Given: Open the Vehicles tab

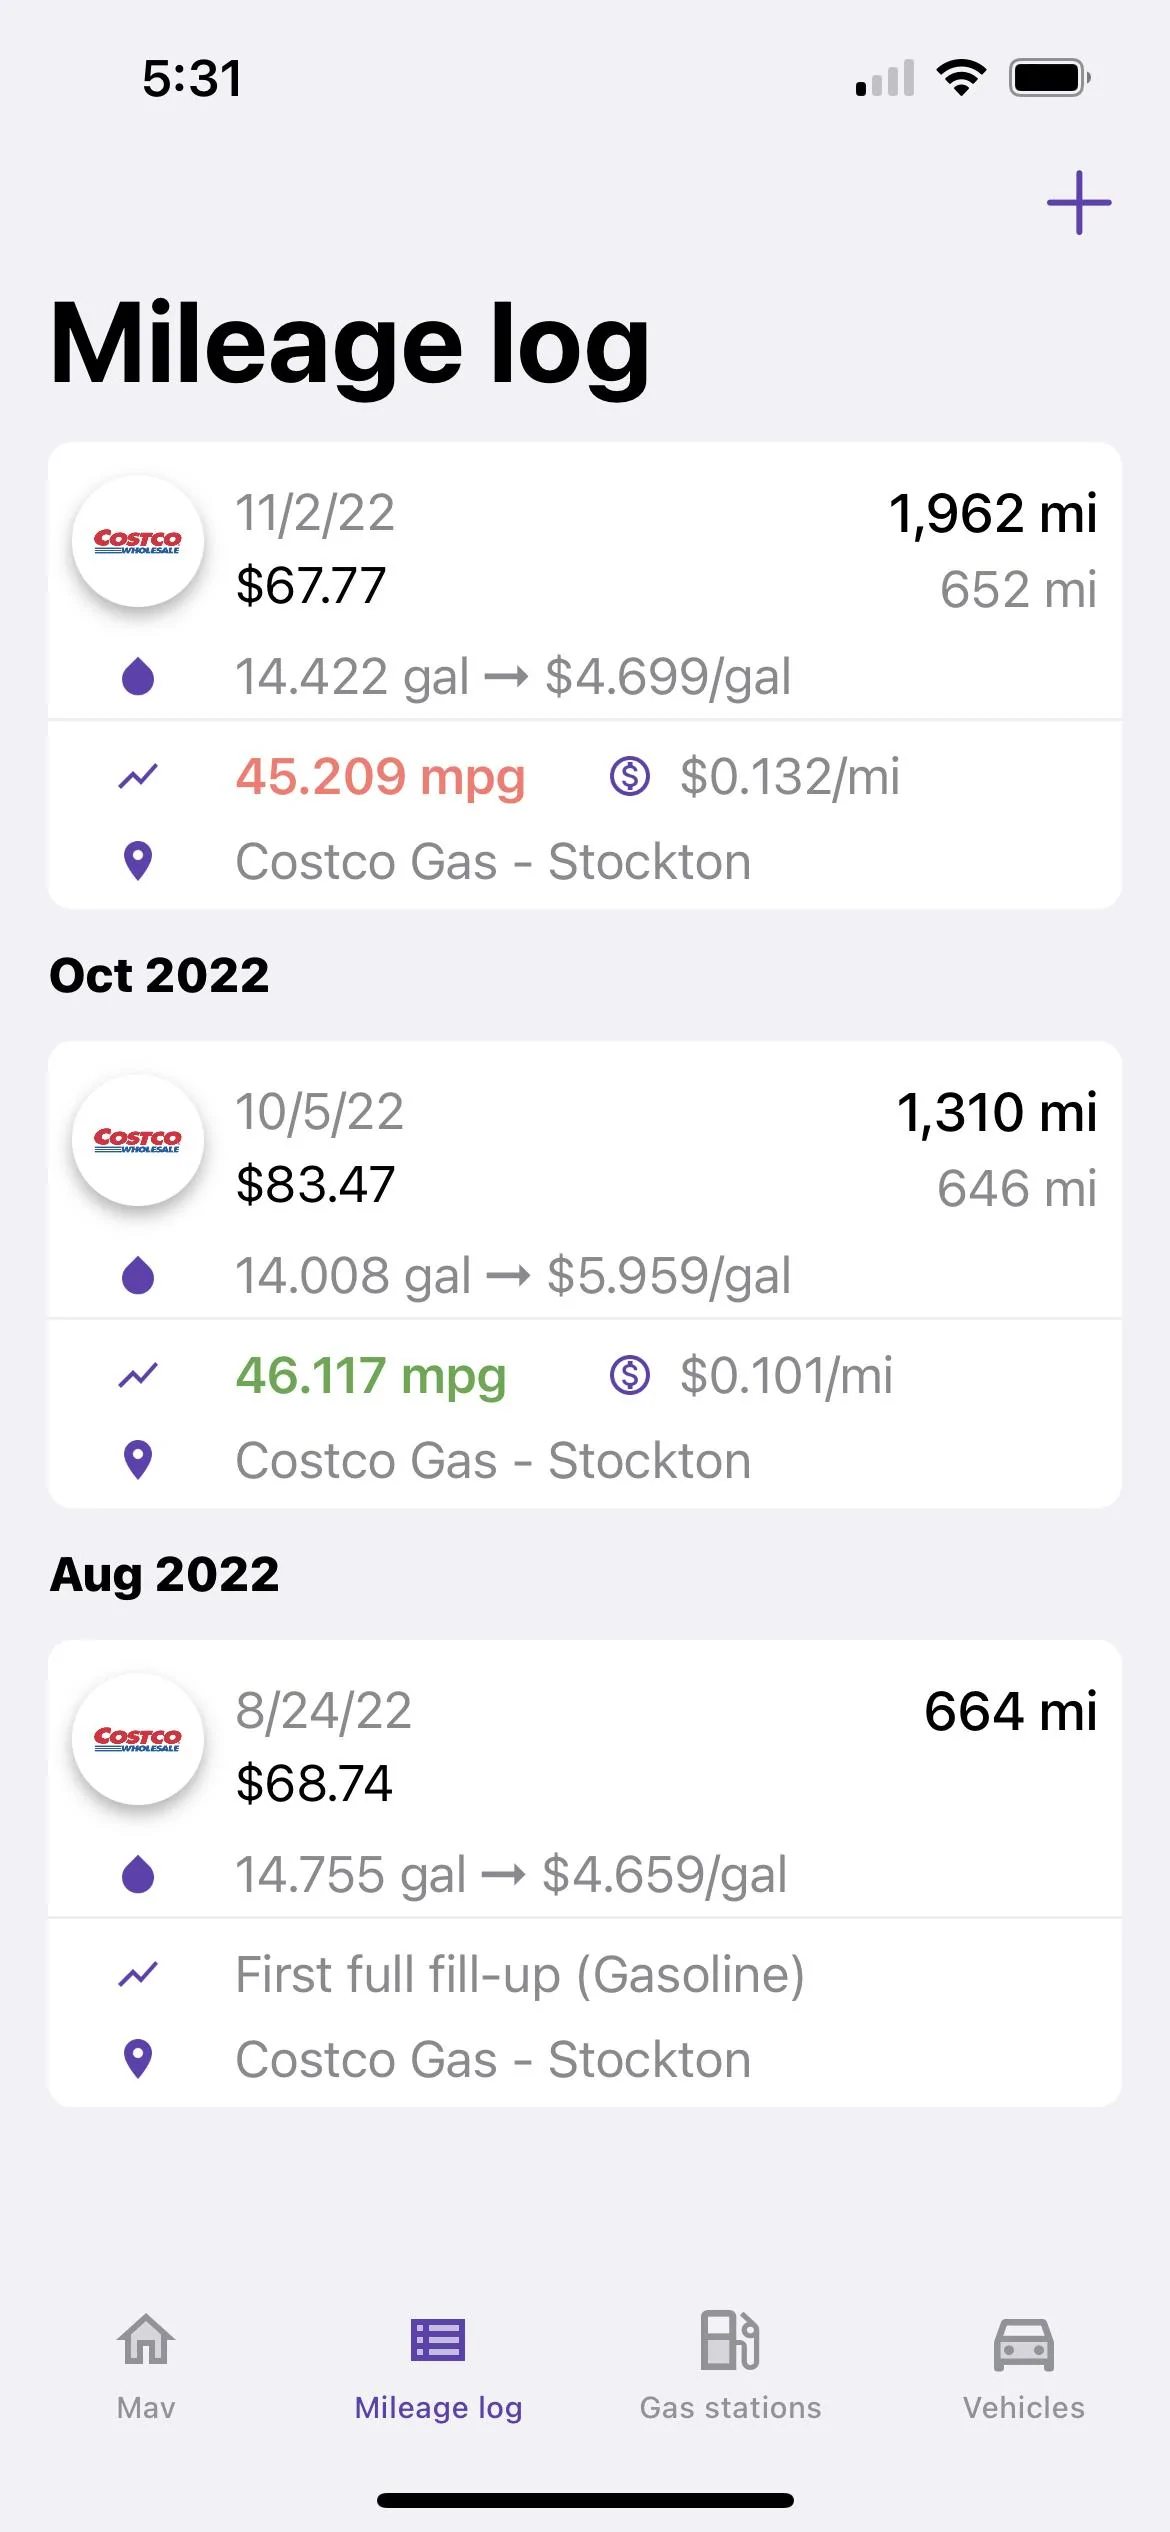Looking at the screenshot, I should 1024,2366.
